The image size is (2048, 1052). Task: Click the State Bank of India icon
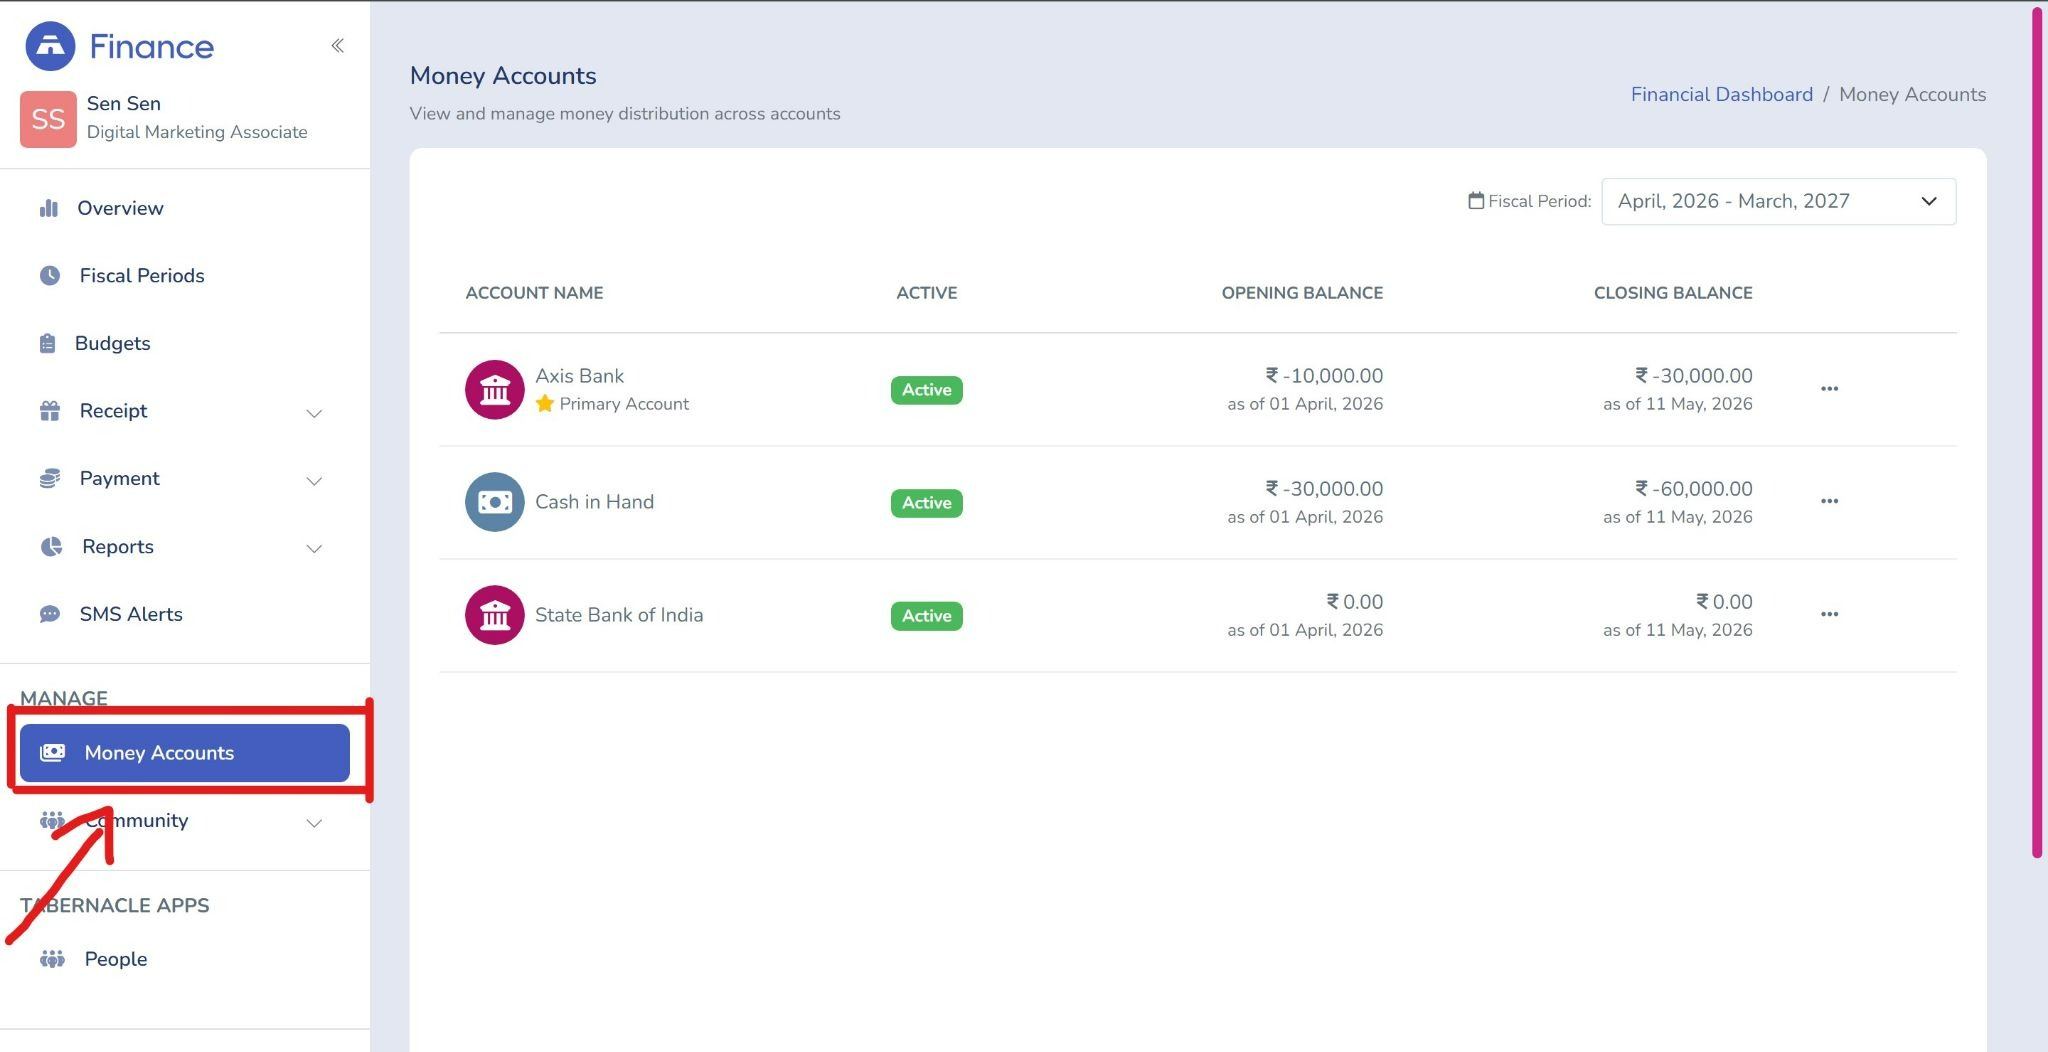pyautogui.click(x=495, y=615)
